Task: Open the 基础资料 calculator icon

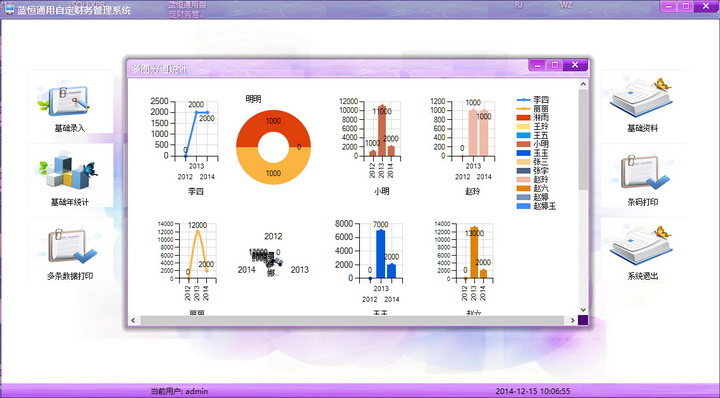Action: (641, 101)
